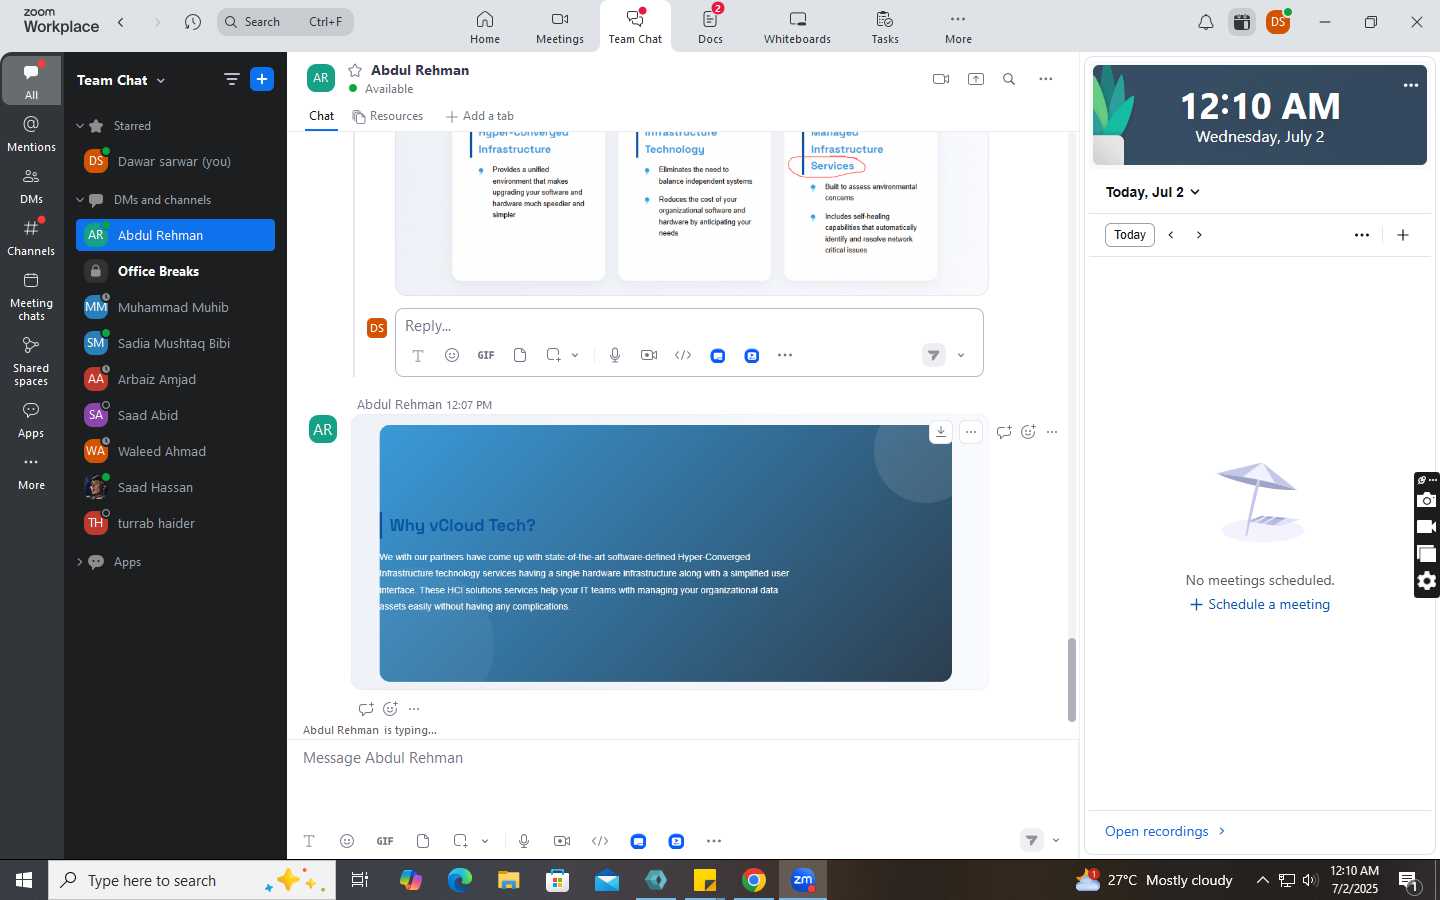Open send options dropdown in message composer

point(1056,840)
